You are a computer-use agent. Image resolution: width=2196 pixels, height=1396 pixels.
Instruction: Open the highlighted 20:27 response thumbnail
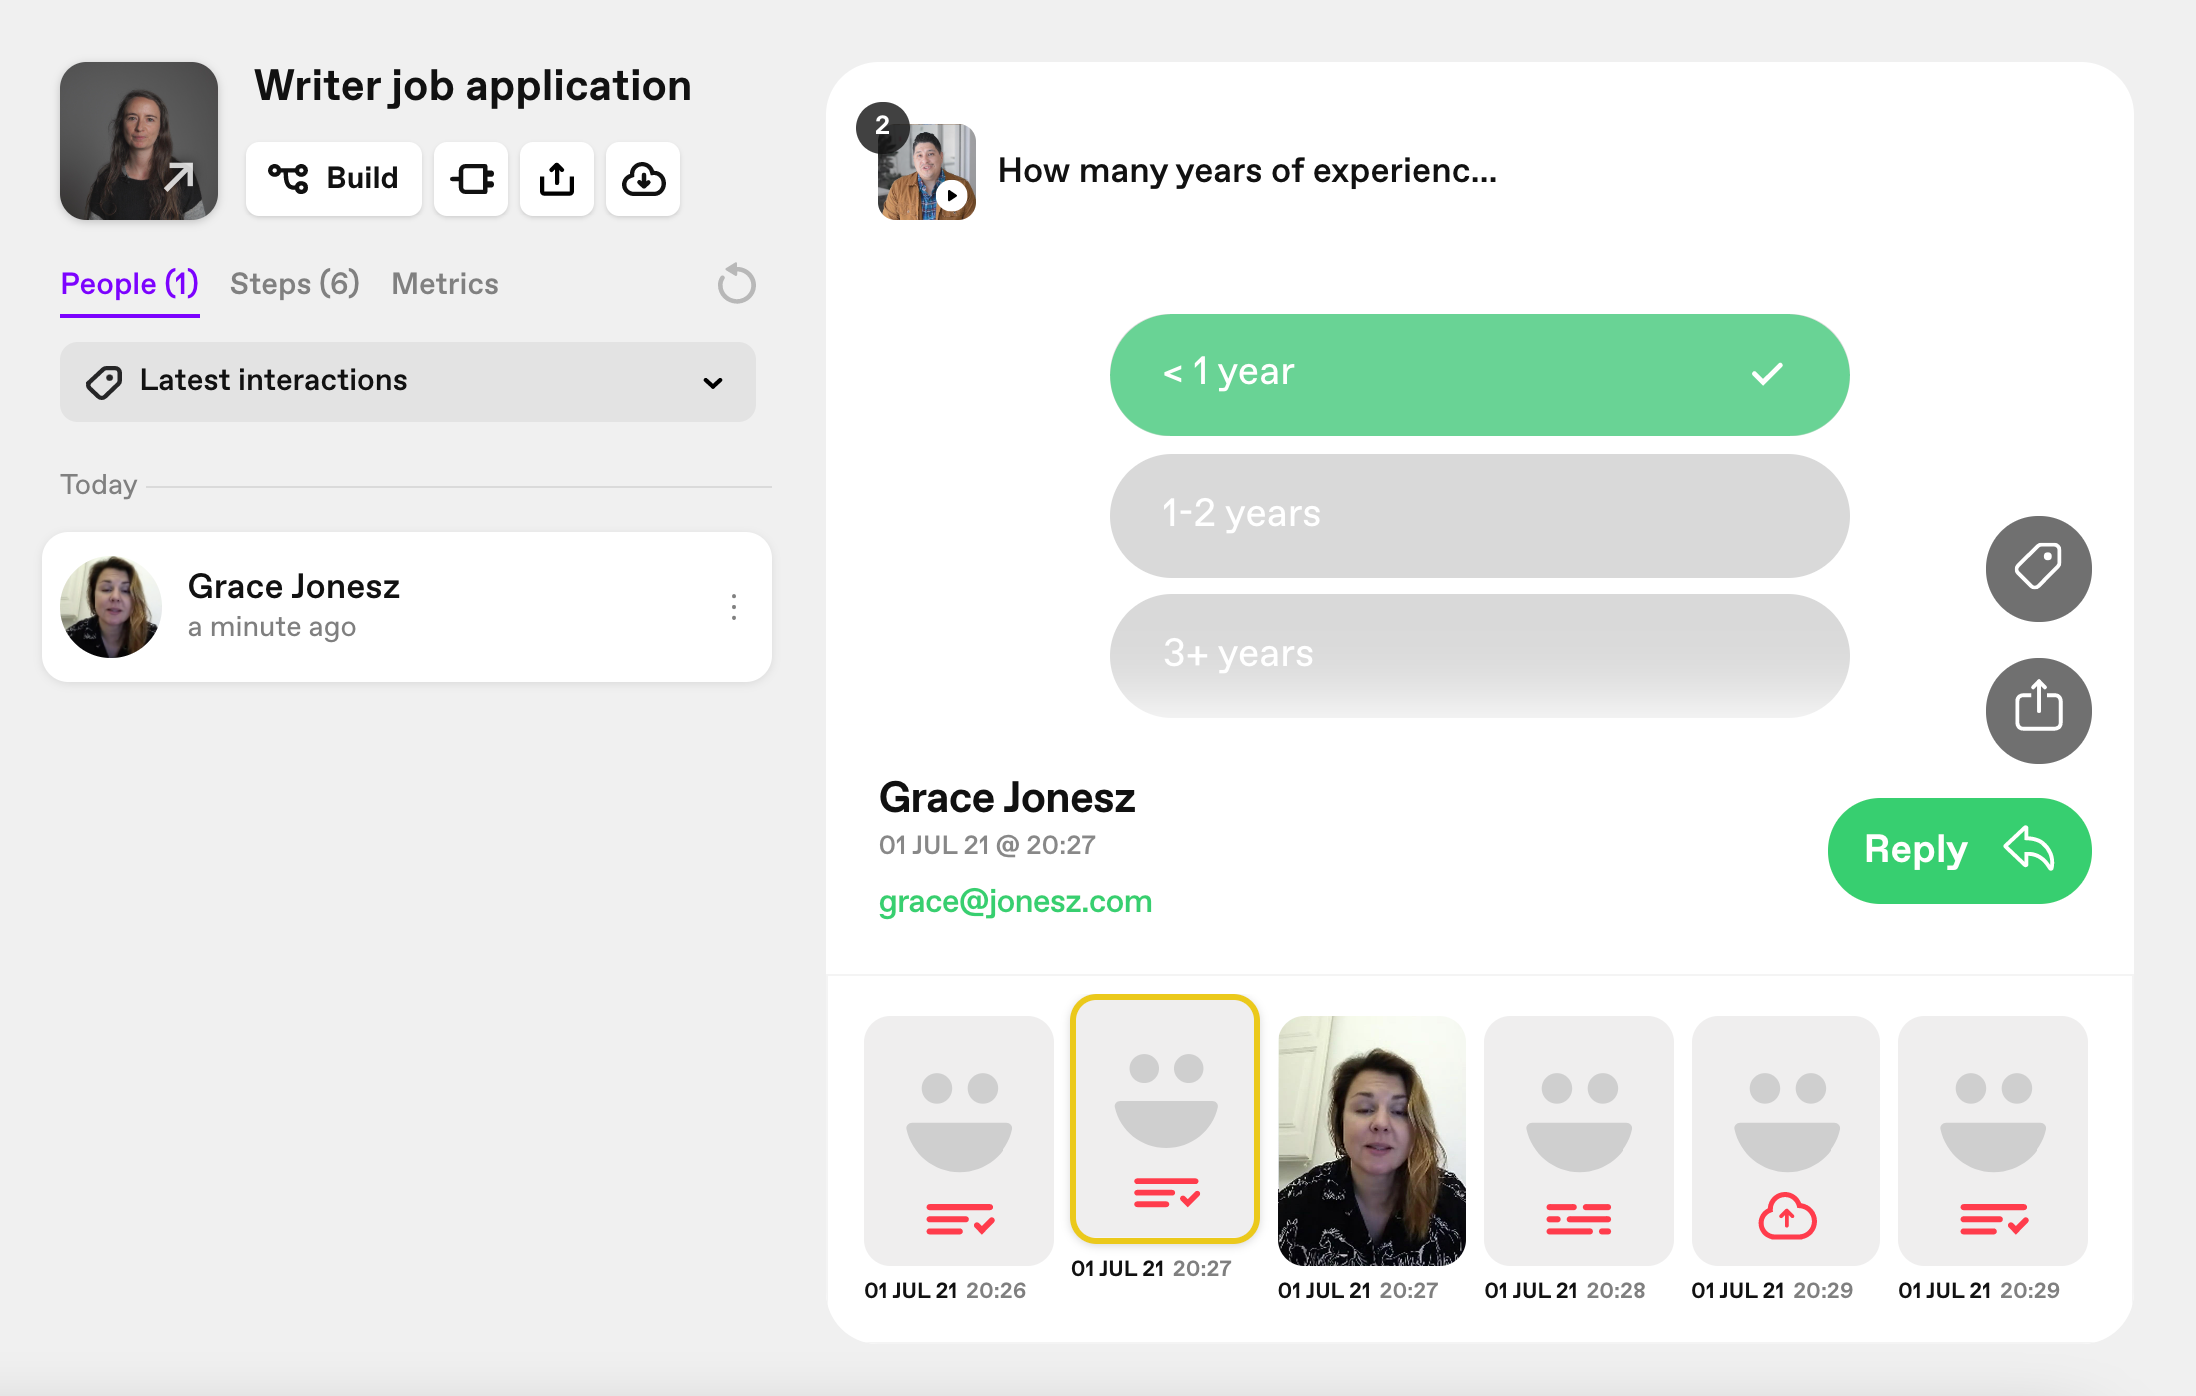1164,1119
